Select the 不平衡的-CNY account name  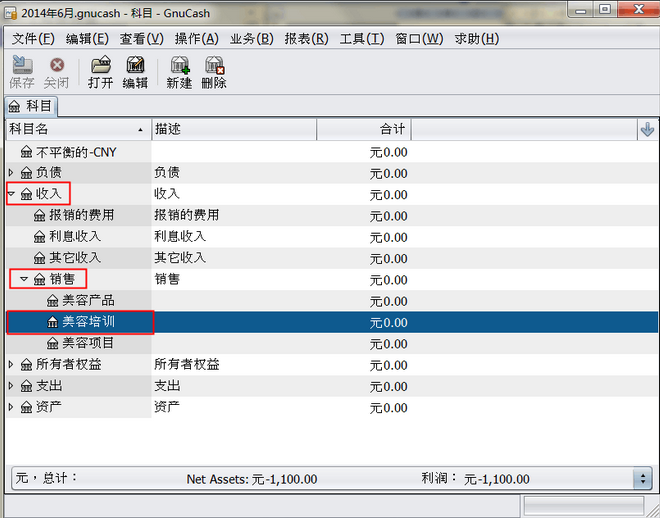coord(76,152)
